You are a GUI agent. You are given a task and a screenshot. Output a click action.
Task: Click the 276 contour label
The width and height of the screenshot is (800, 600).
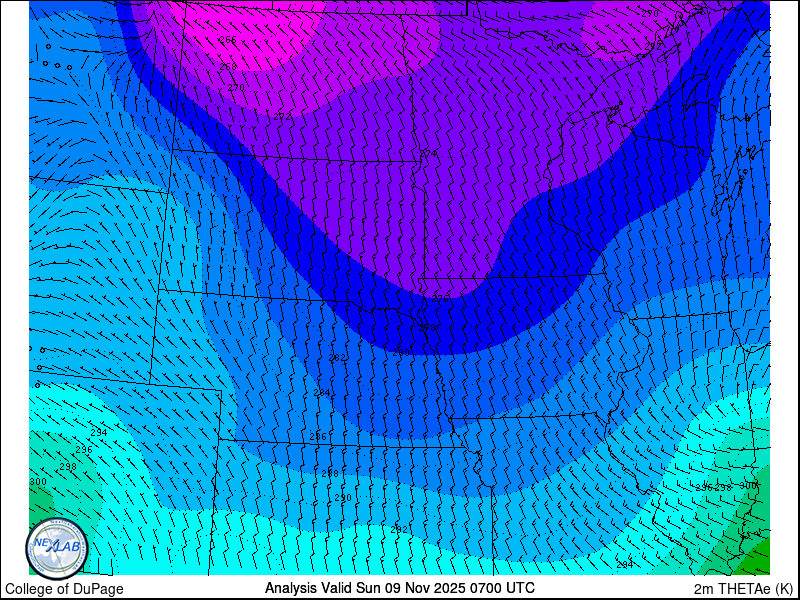(x=440, y=298)
